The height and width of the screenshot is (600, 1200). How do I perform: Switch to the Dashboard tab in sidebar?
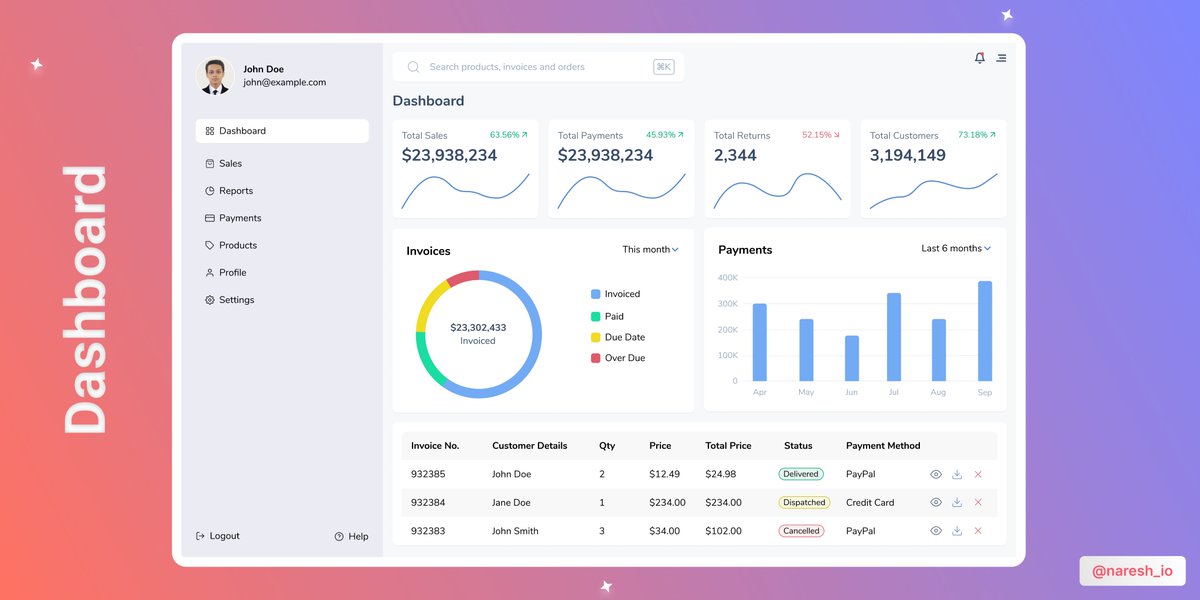(242, 130)
